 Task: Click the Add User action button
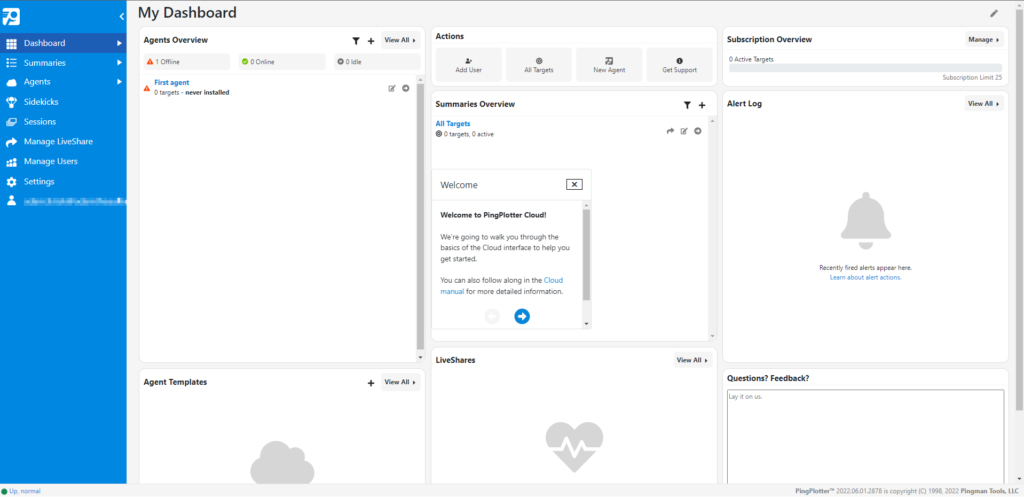click(468, 65)
